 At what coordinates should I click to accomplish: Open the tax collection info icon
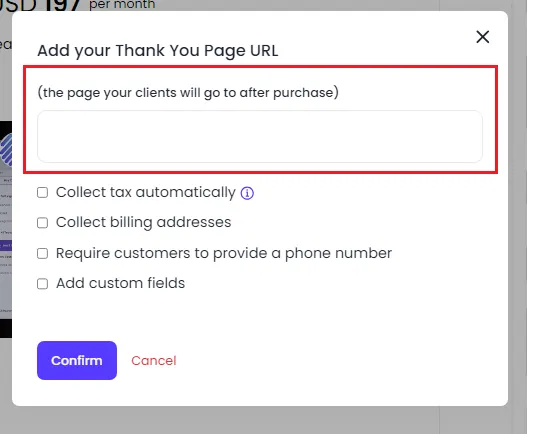(x=247, y=193)
